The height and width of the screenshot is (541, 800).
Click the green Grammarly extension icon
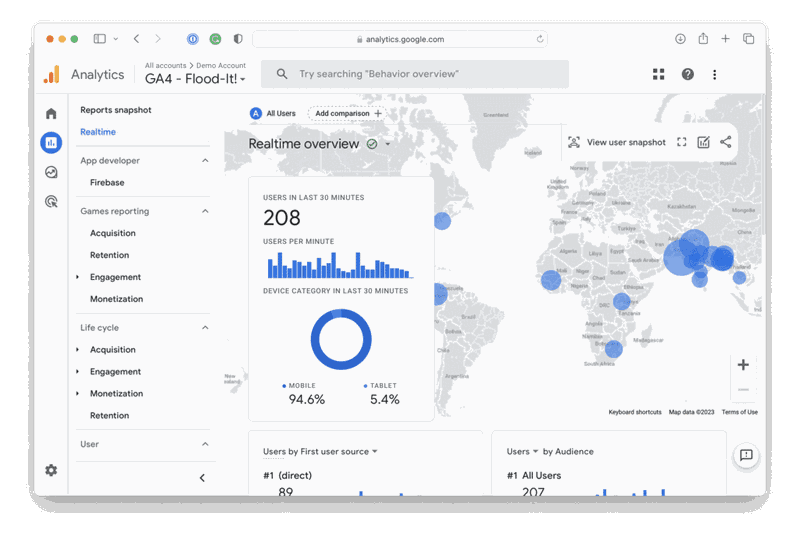click(215, 39)
